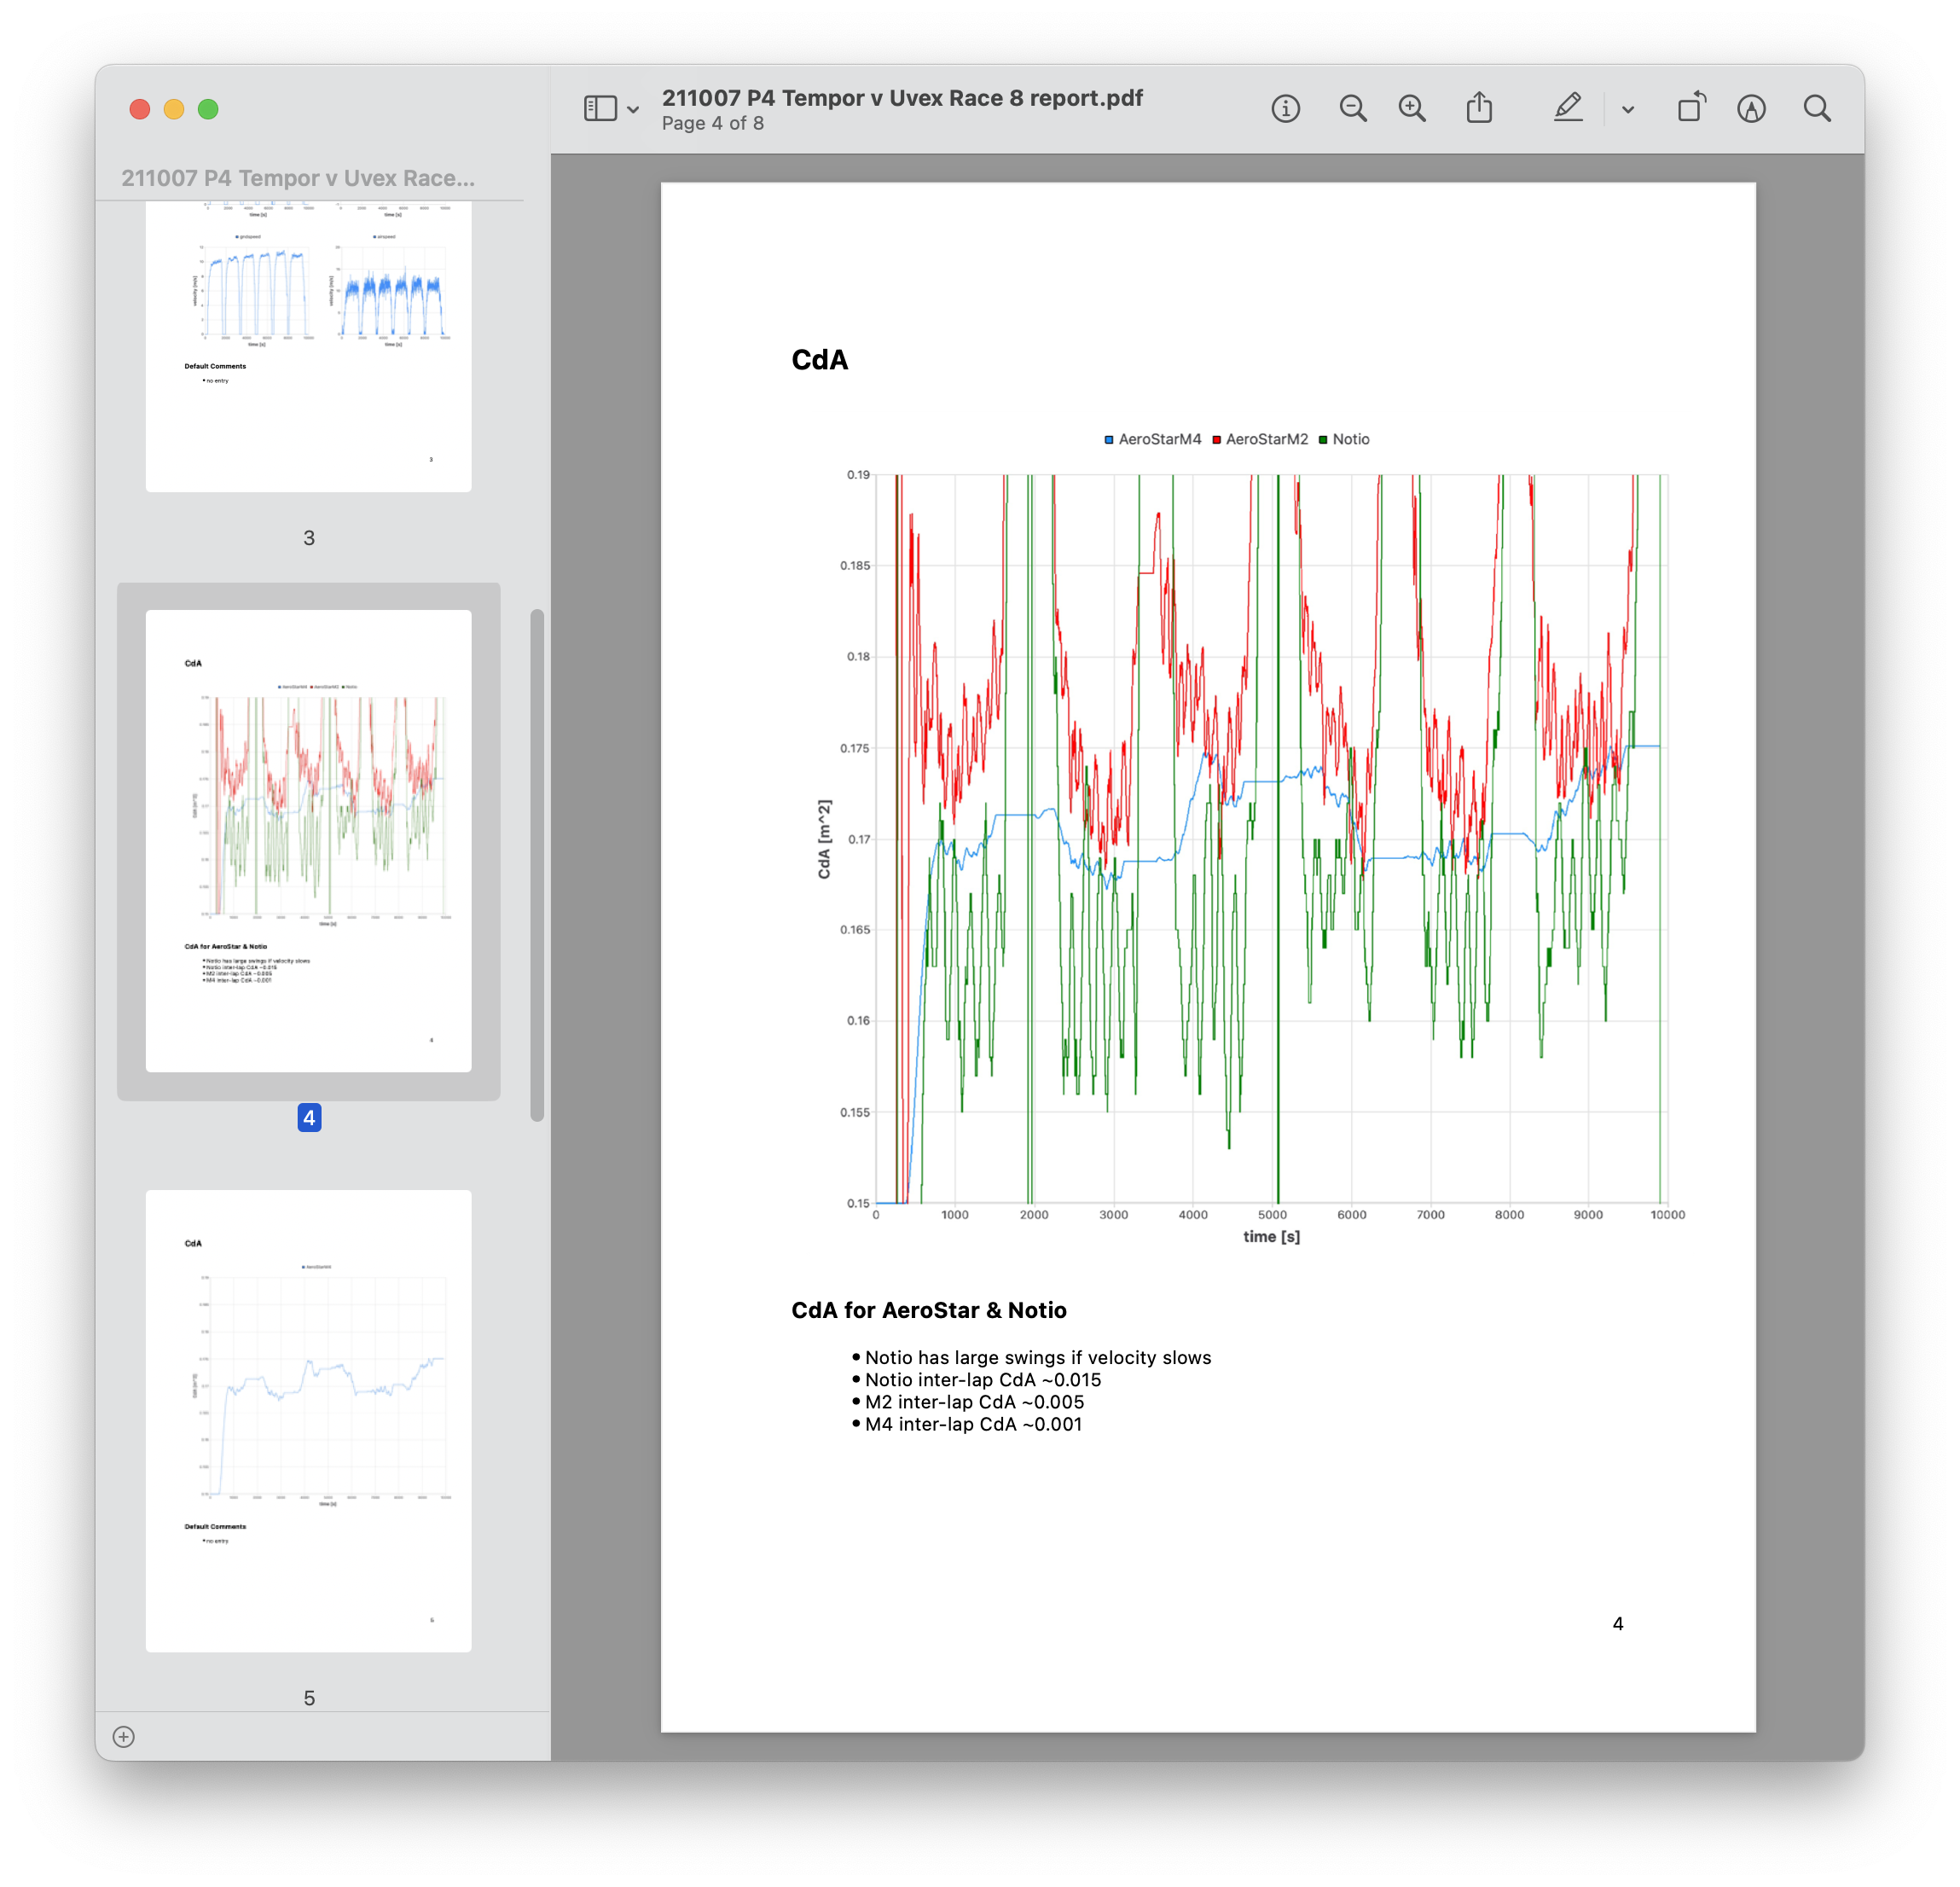The height and width of the screenshot is (1887, 1960).
Task: Activate the Markup highlight pen tool
Action: 1568,108
